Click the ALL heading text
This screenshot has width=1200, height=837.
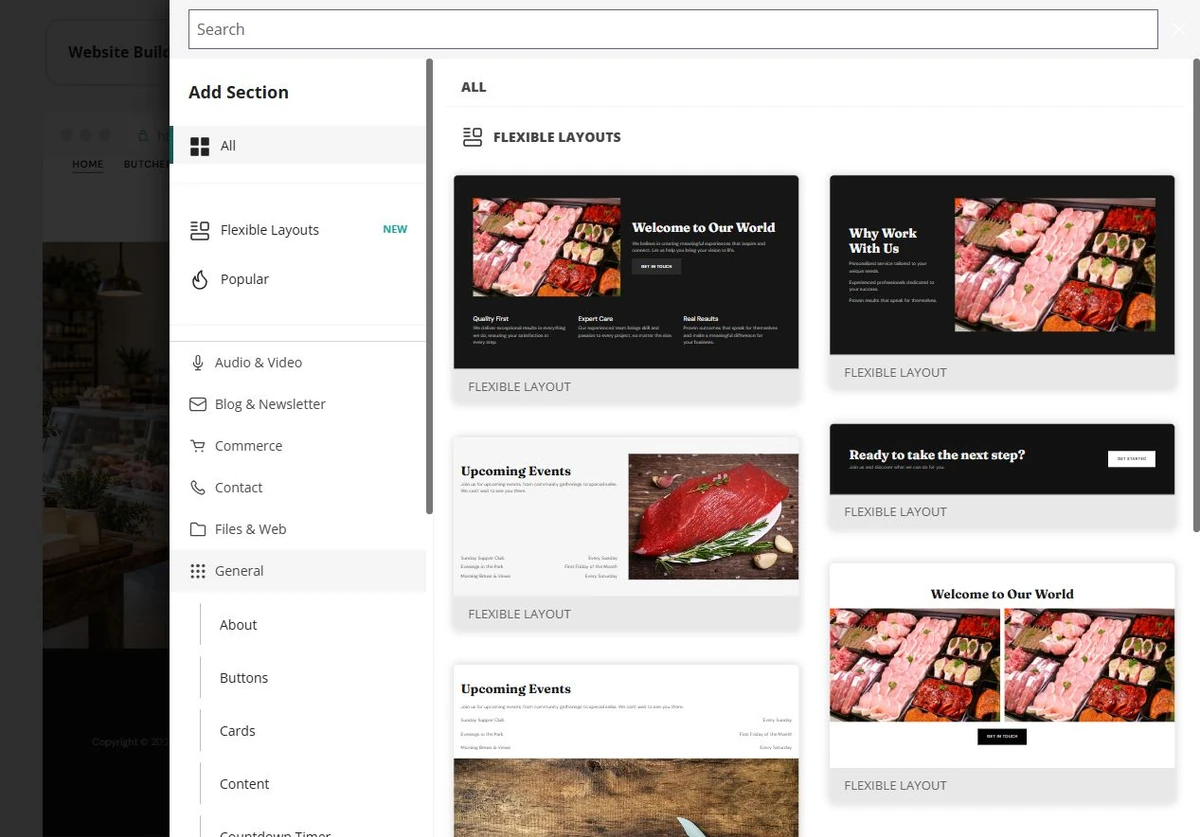pyautogui.click(x=474, y=87)
